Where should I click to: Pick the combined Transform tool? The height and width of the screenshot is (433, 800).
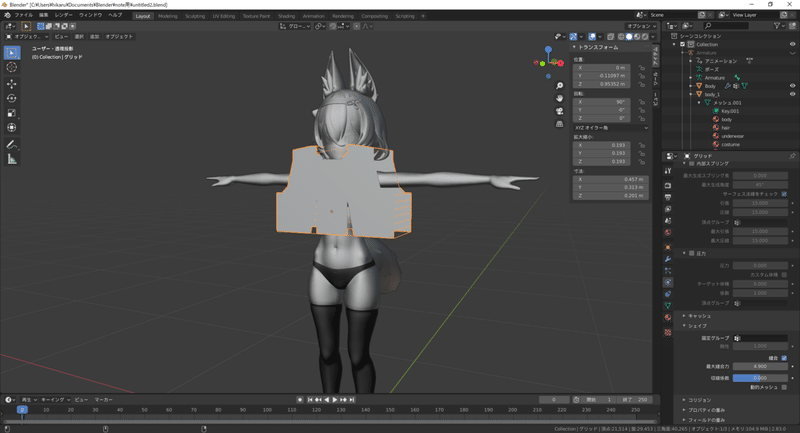12,128
